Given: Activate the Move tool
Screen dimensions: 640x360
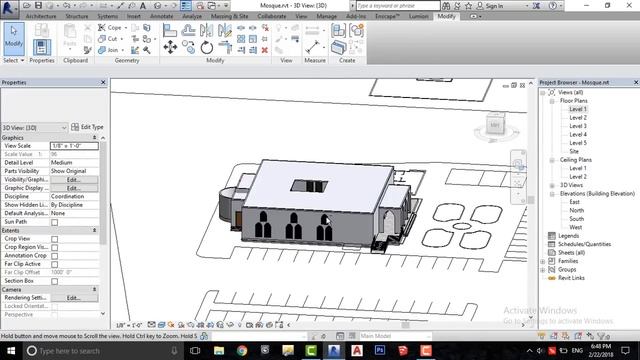Looking at the screenshot, I should [170, 47].
